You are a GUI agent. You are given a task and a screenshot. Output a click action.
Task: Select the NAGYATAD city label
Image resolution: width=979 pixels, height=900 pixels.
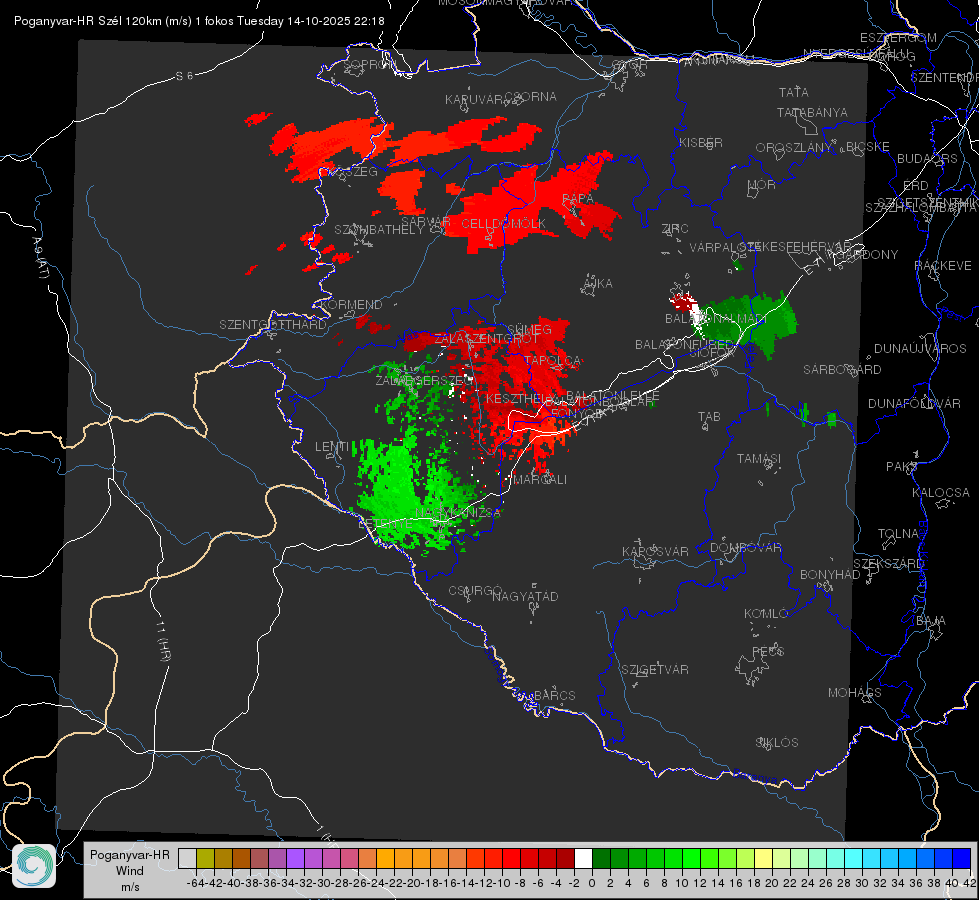525,596
